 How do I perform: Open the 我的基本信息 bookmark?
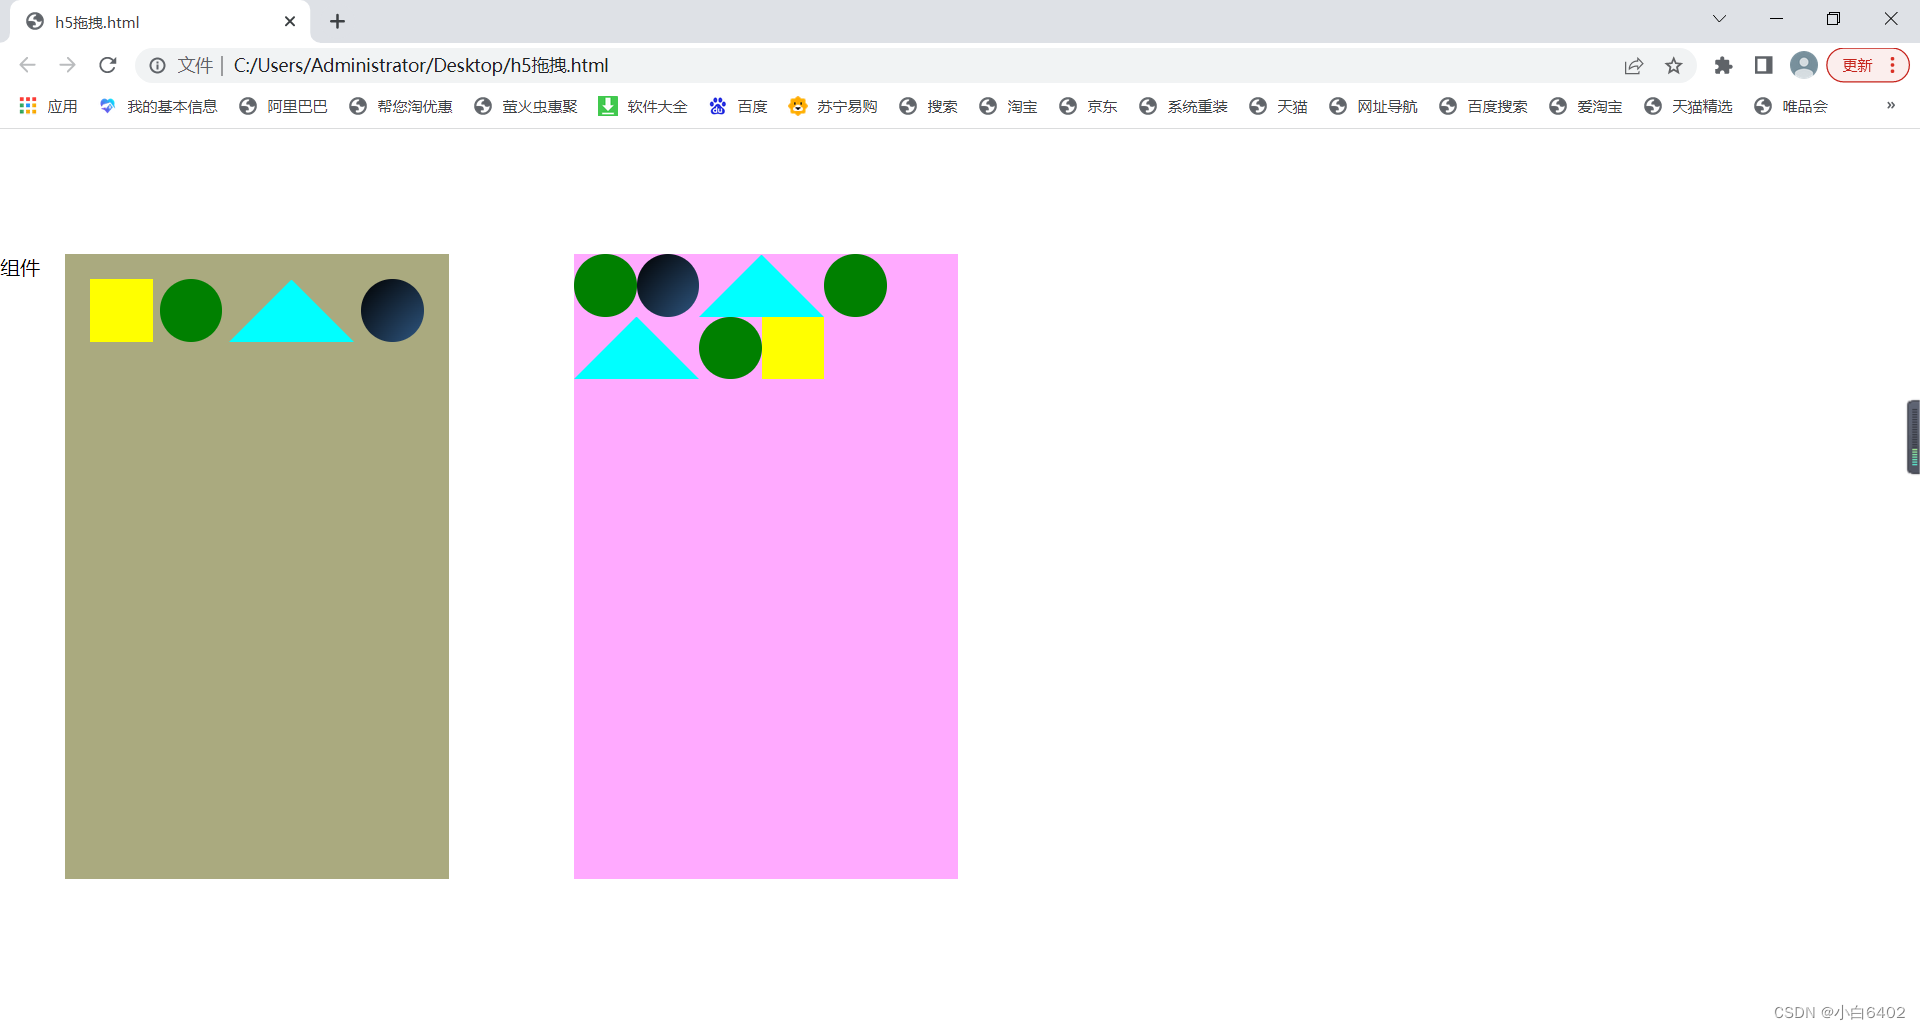pyautogui.click(x=158, y=106)
